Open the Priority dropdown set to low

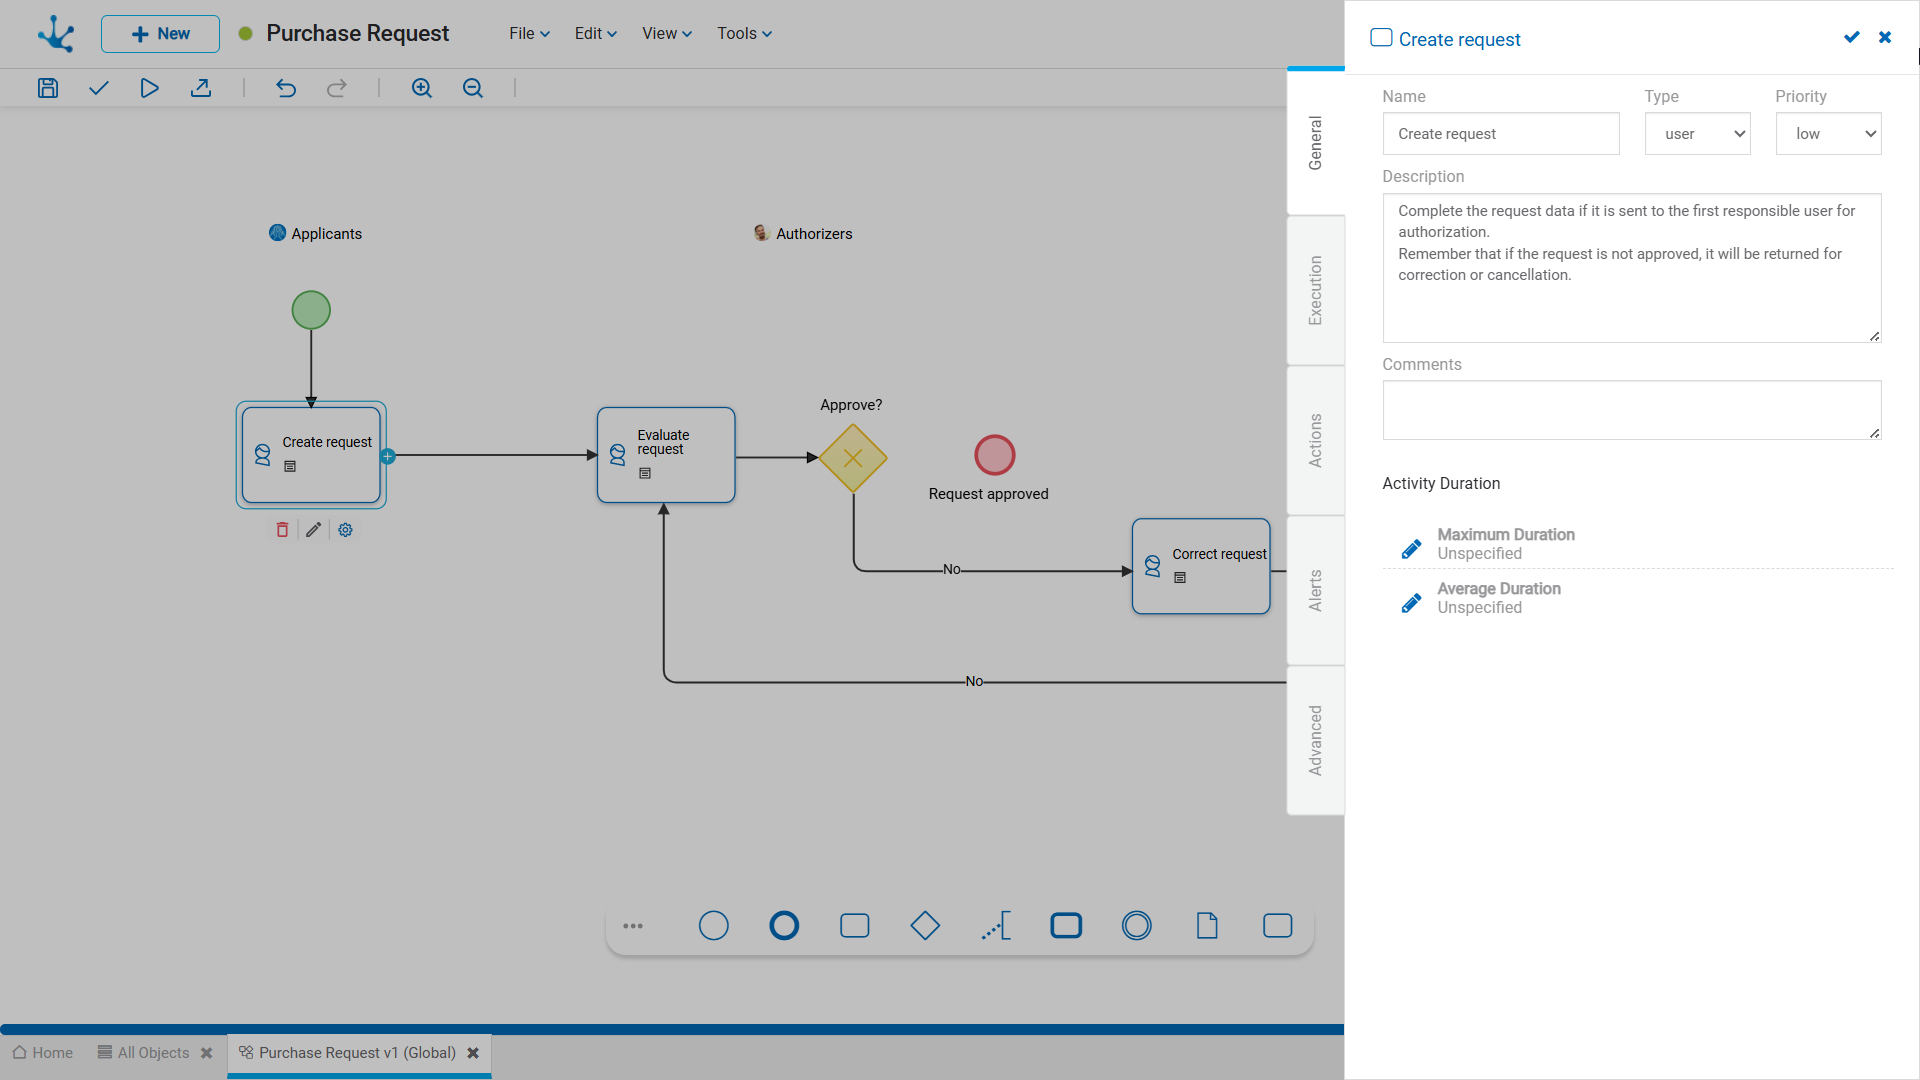pos(1828,134)
